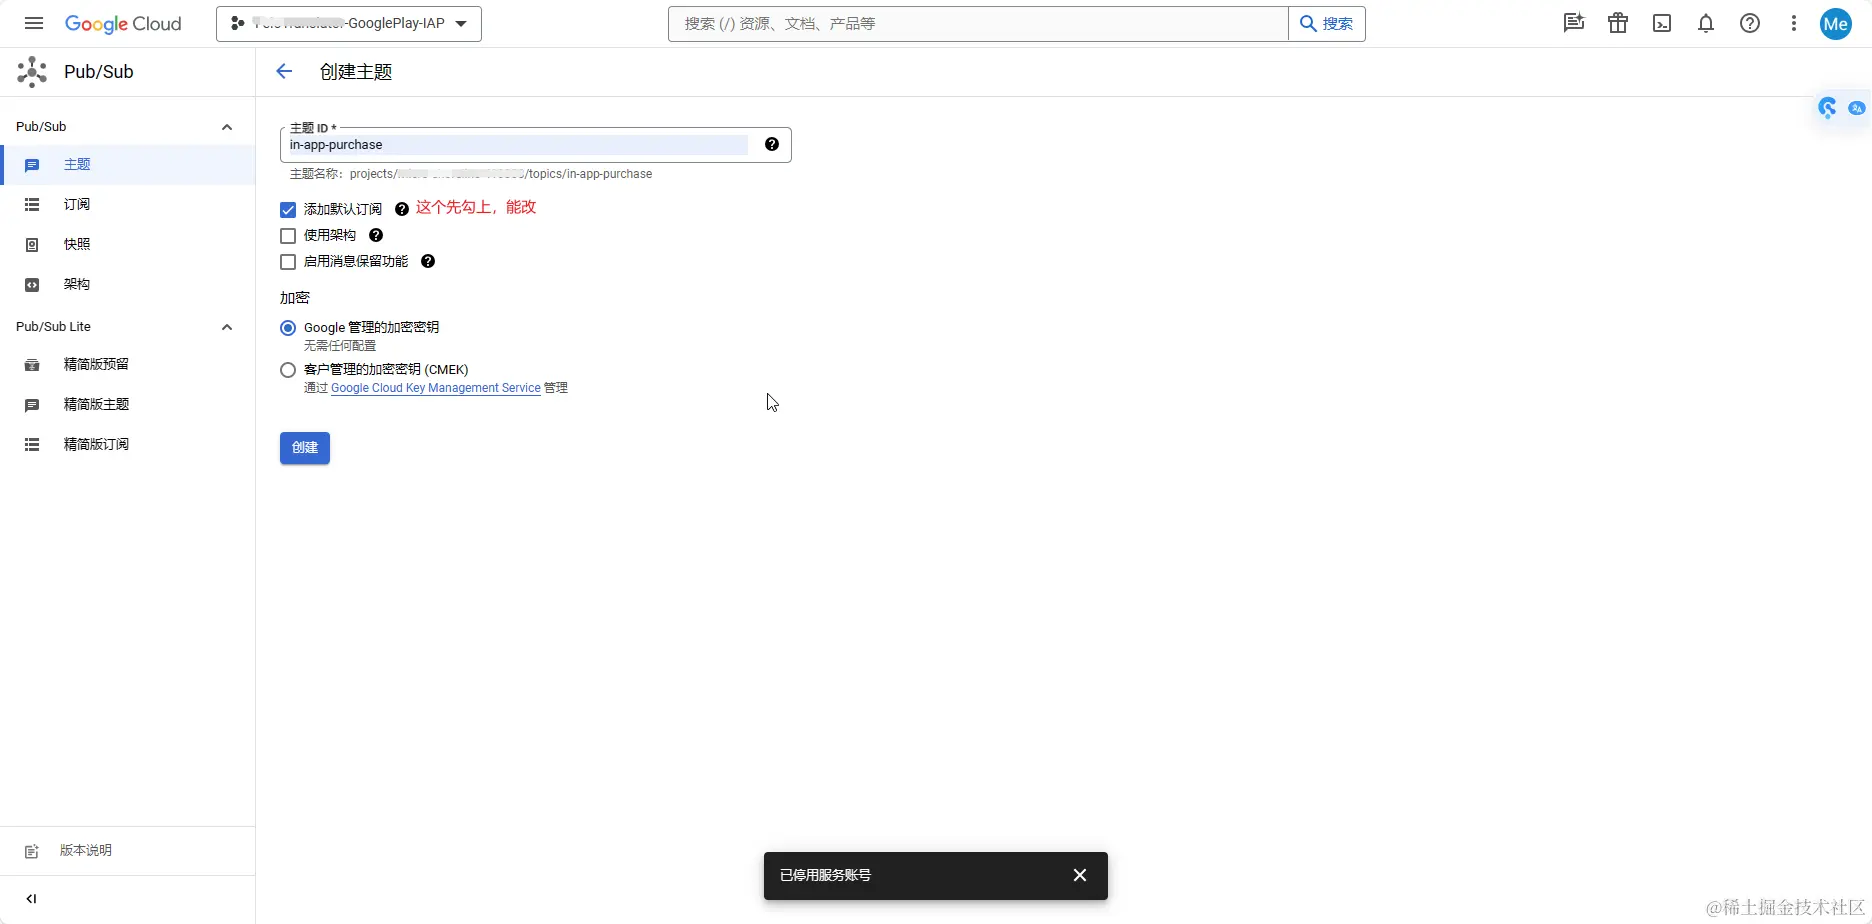Open the help question mark menu

pos(1750,23)
